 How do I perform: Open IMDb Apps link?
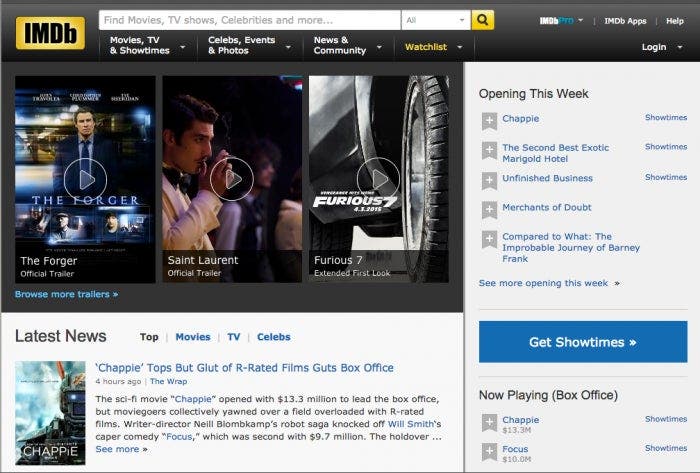[x=625, y=21]
